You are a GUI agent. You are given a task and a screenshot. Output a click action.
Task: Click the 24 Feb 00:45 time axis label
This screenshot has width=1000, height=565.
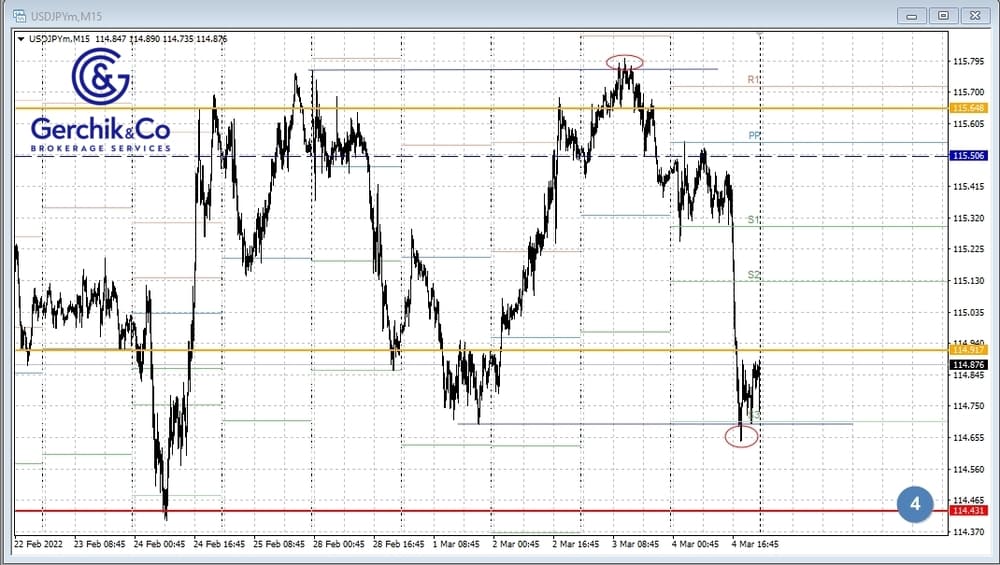(158, 545)
